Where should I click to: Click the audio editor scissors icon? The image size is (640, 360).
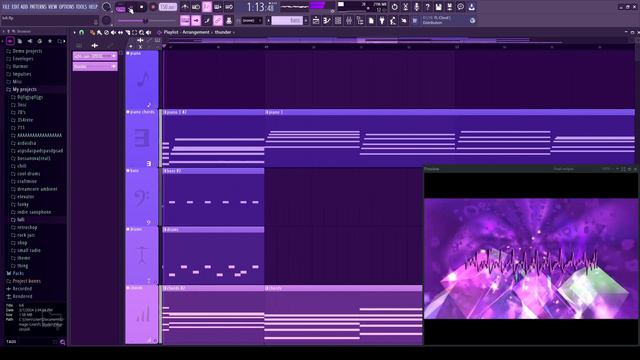tap(405, 7)
